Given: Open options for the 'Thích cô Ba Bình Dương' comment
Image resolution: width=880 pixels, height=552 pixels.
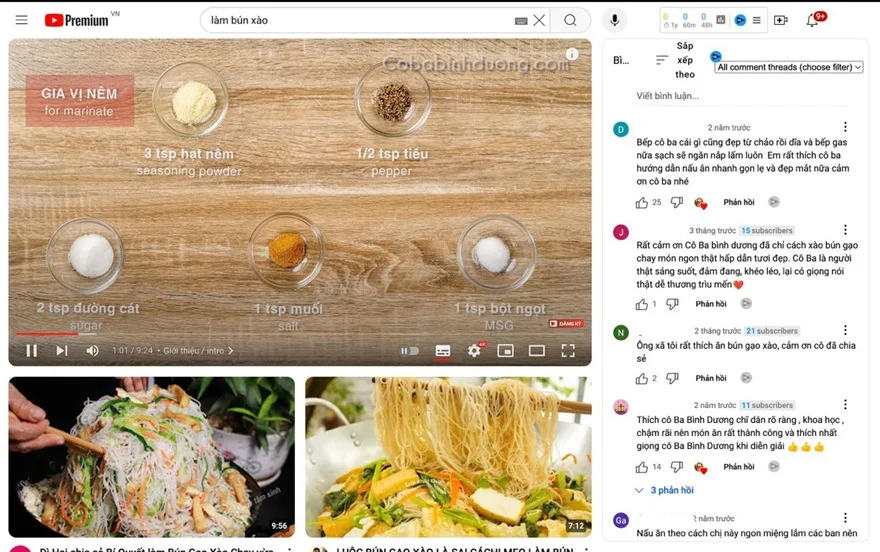Looking at the screenshot, I should click(x=845, y=404).
